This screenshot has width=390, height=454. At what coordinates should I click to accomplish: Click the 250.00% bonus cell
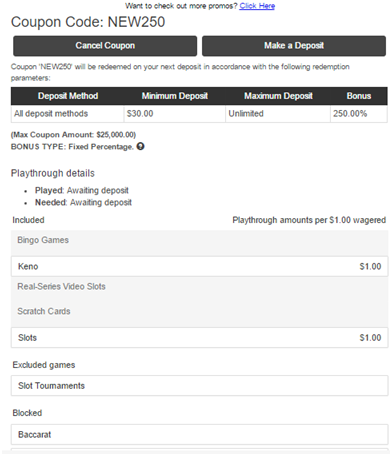[x=359, y=114]
